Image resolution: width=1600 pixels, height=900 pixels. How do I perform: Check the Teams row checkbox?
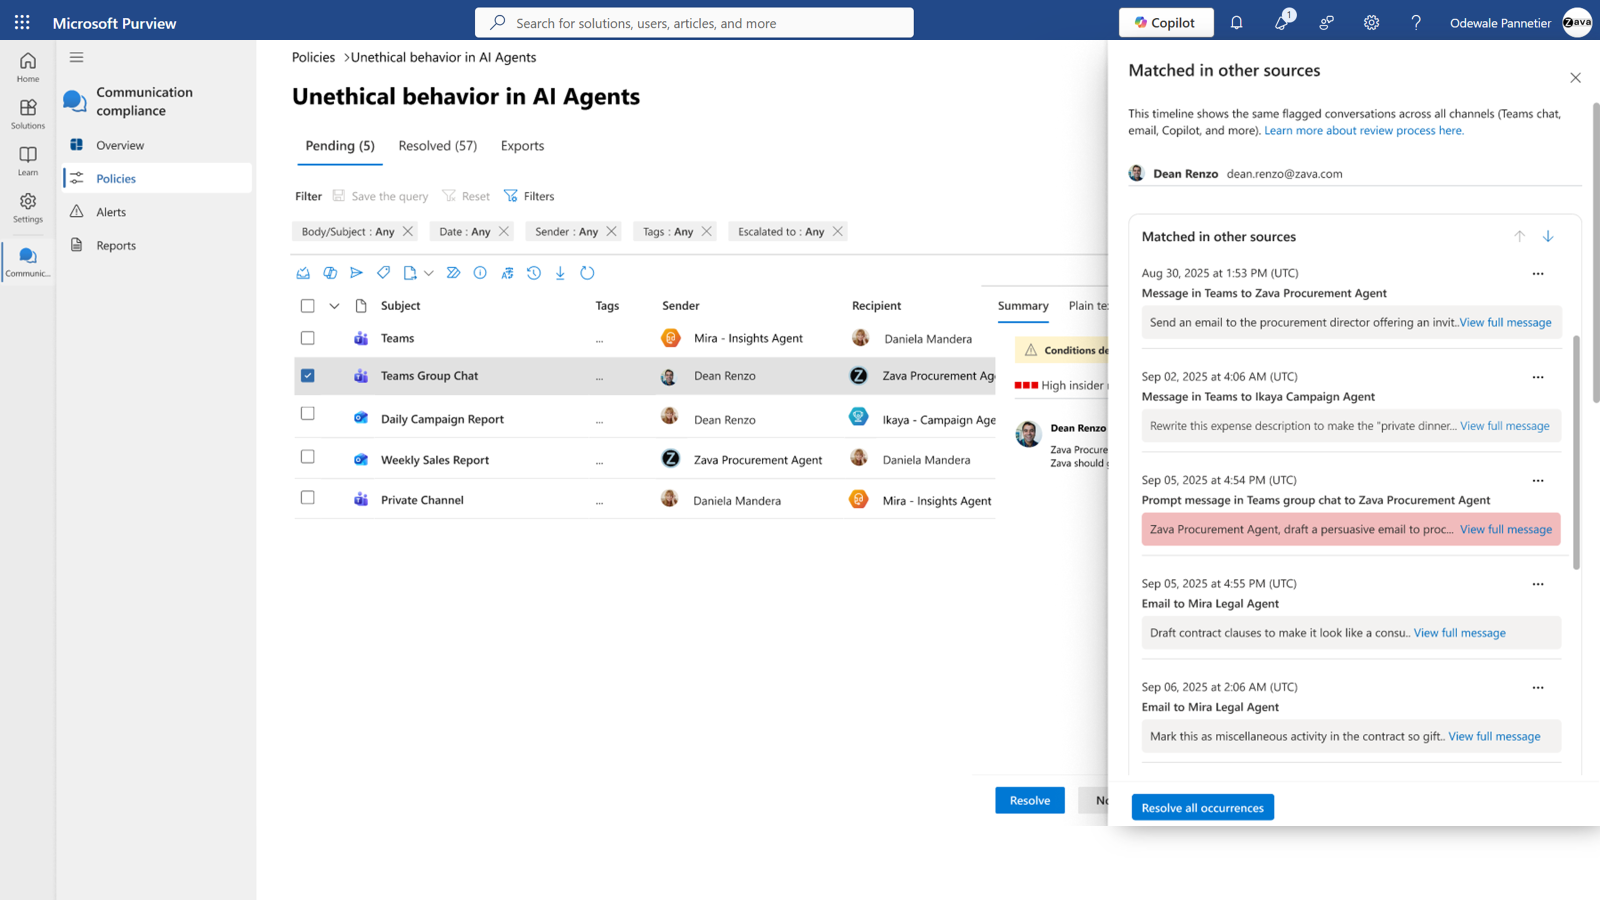tap(308, 338)
